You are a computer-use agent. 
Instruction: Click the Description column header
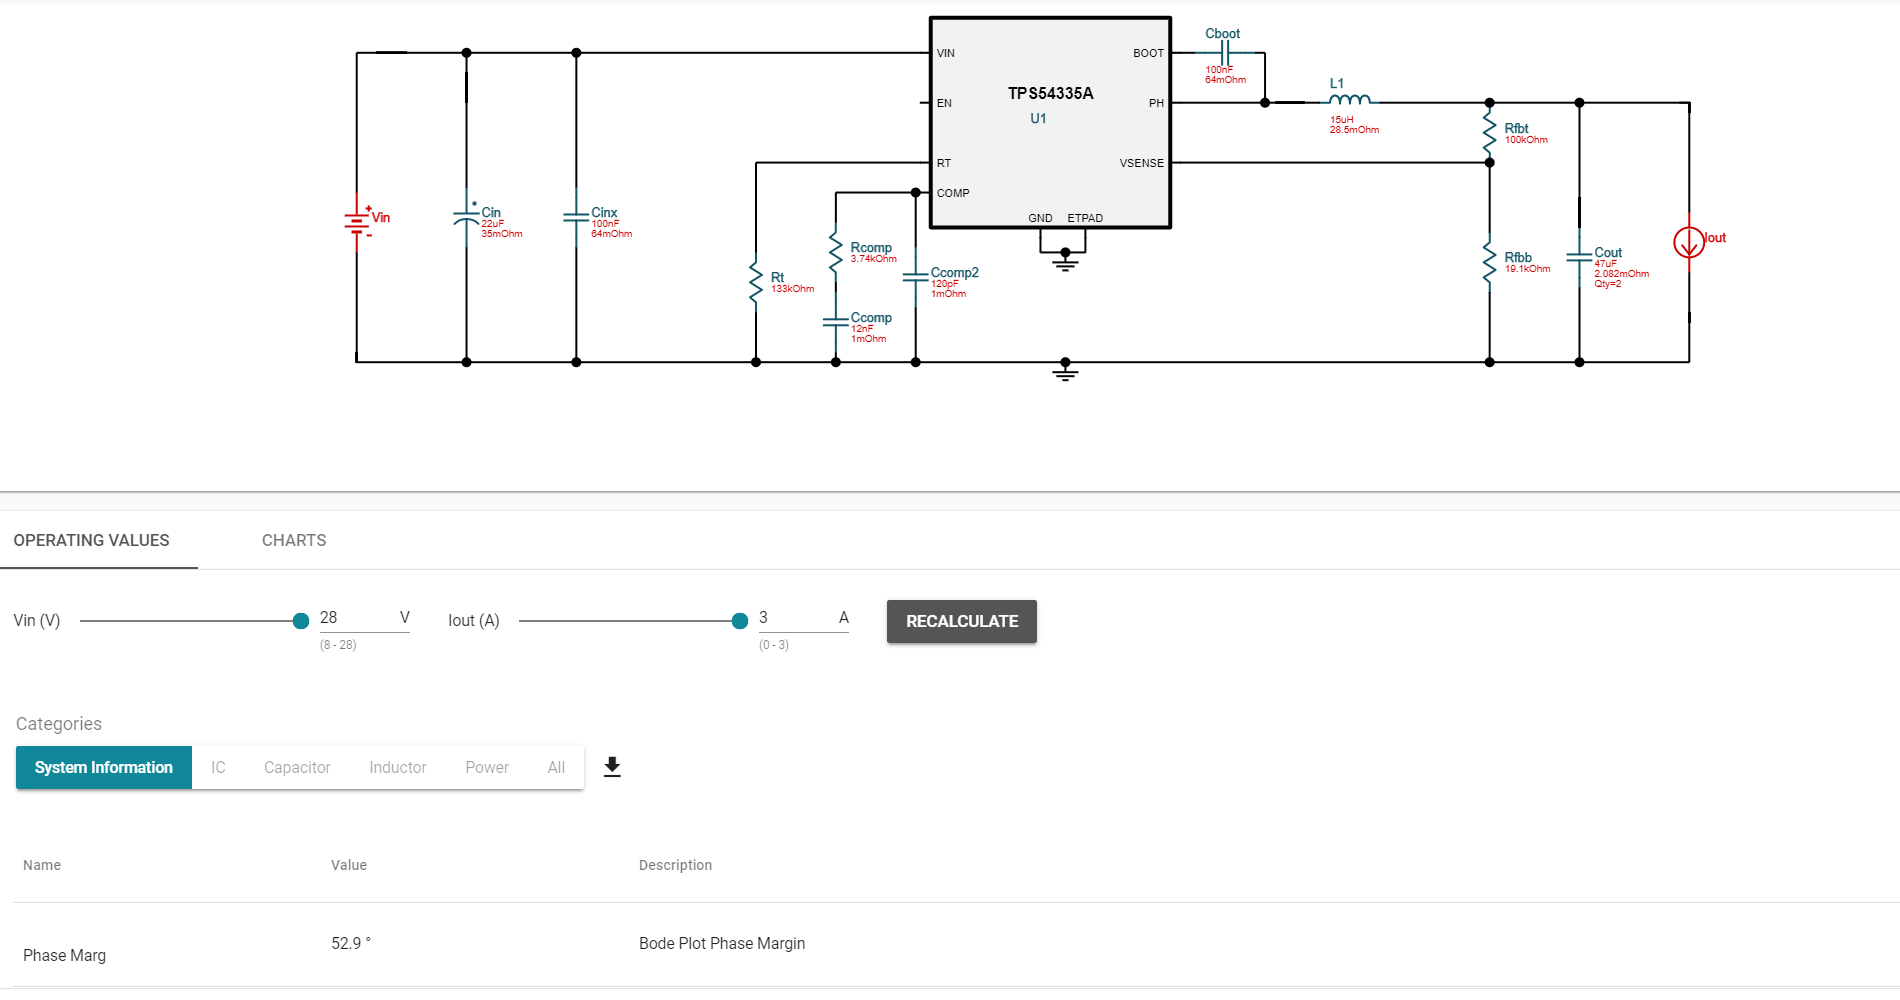click(x=676, y=865)
